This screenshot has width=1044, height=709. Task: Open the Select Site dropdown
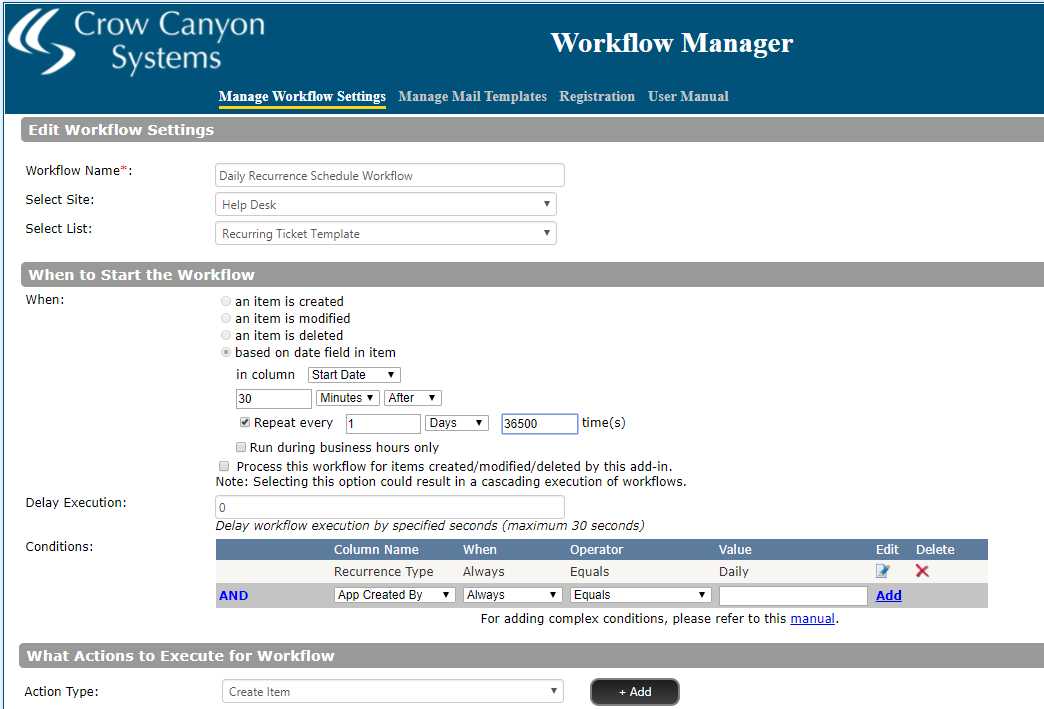(x=386, y=204)
